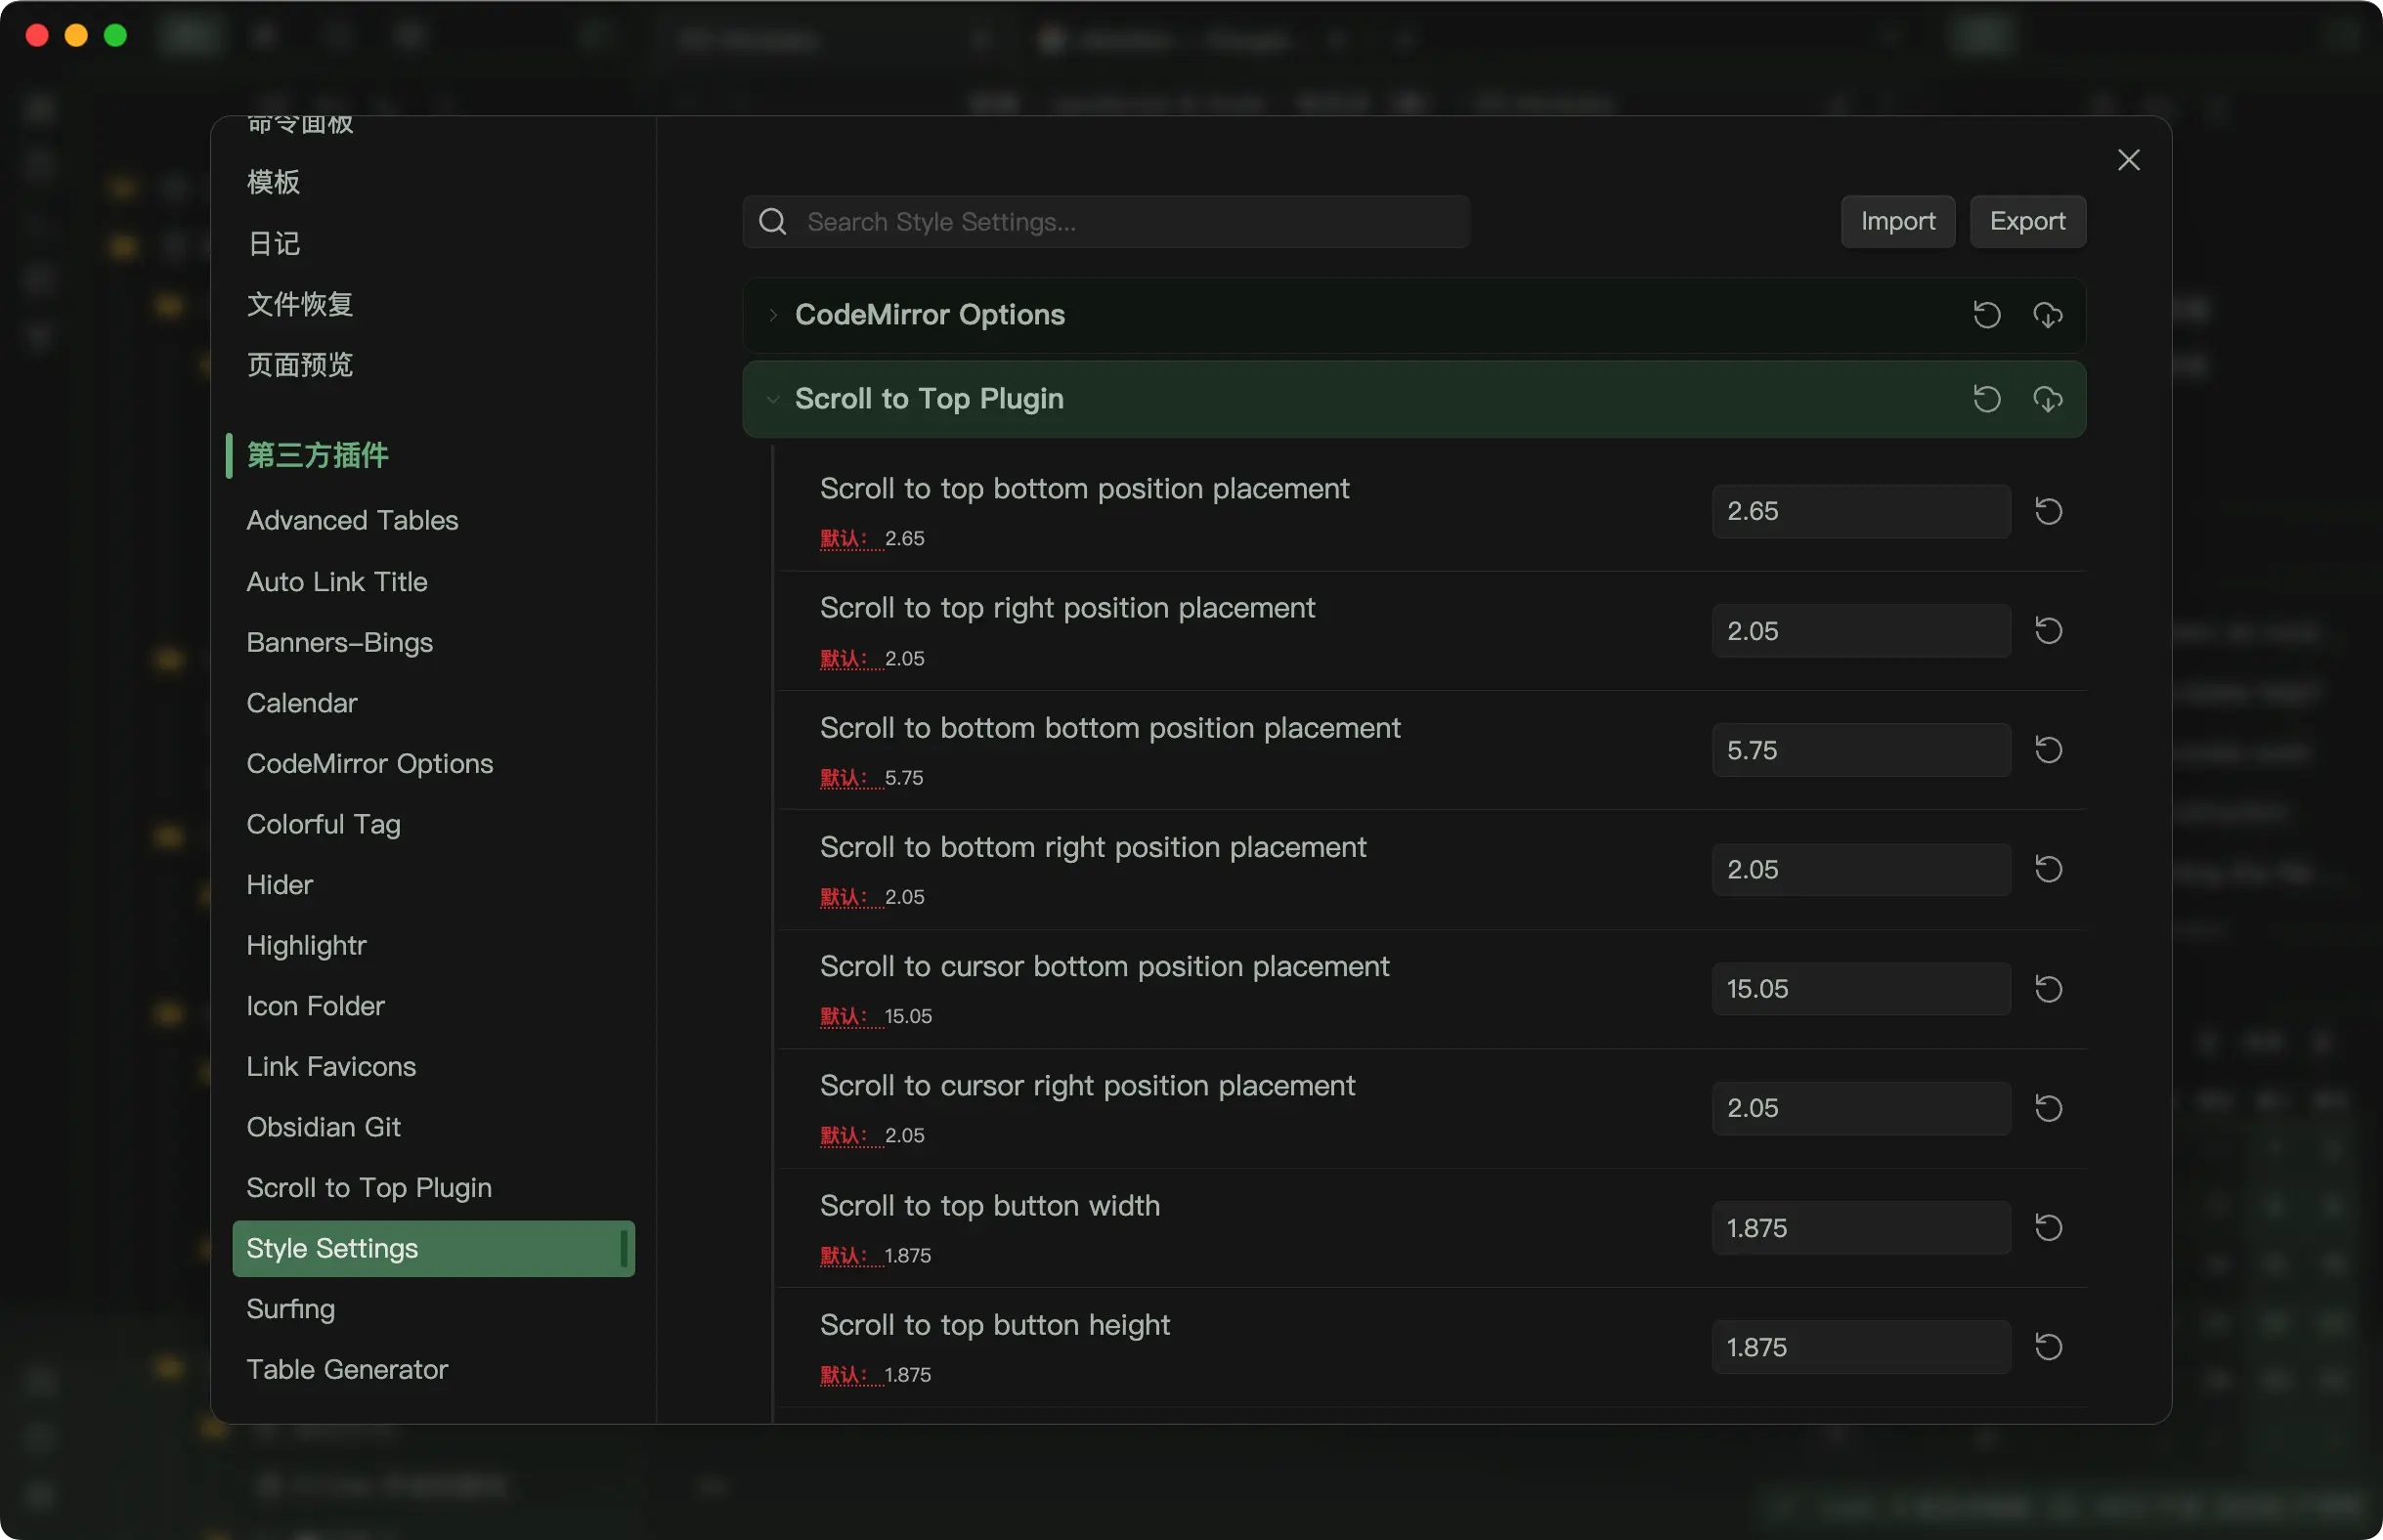The image size is (2383, 1540).
Task: Reset scroll to top button height value
Action: pyautogui.click(x=2048, y=1346)
